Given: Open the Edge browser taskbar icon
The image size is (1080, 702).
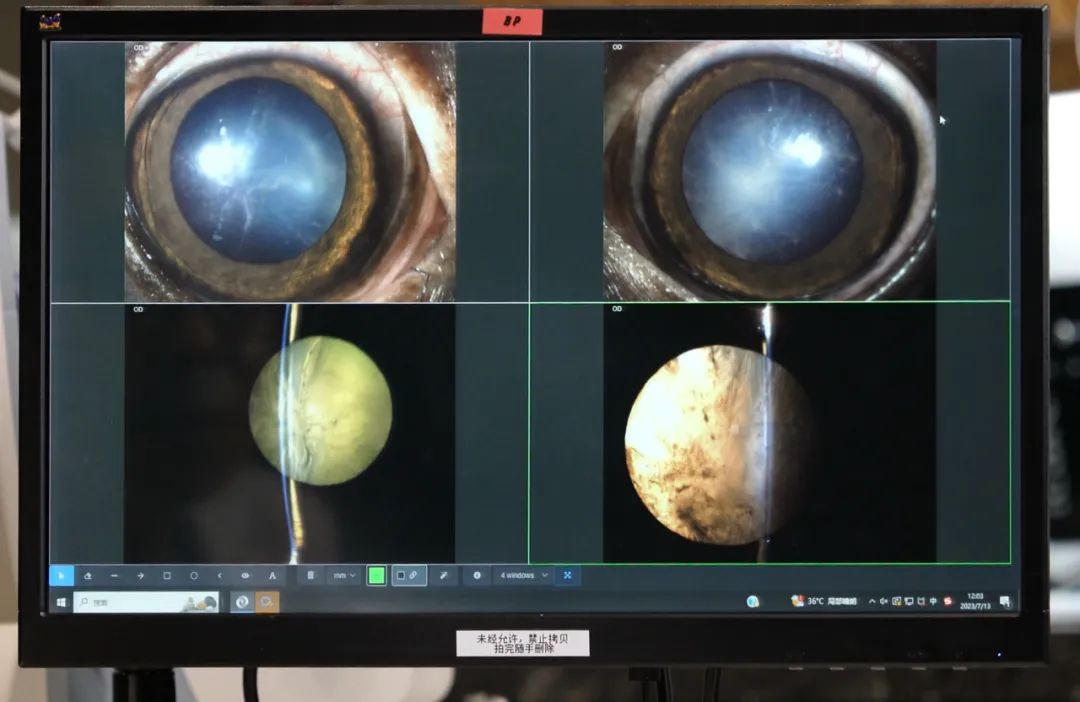Looking at the screenshot, I should pyautogui.click(x=242, y=603).
